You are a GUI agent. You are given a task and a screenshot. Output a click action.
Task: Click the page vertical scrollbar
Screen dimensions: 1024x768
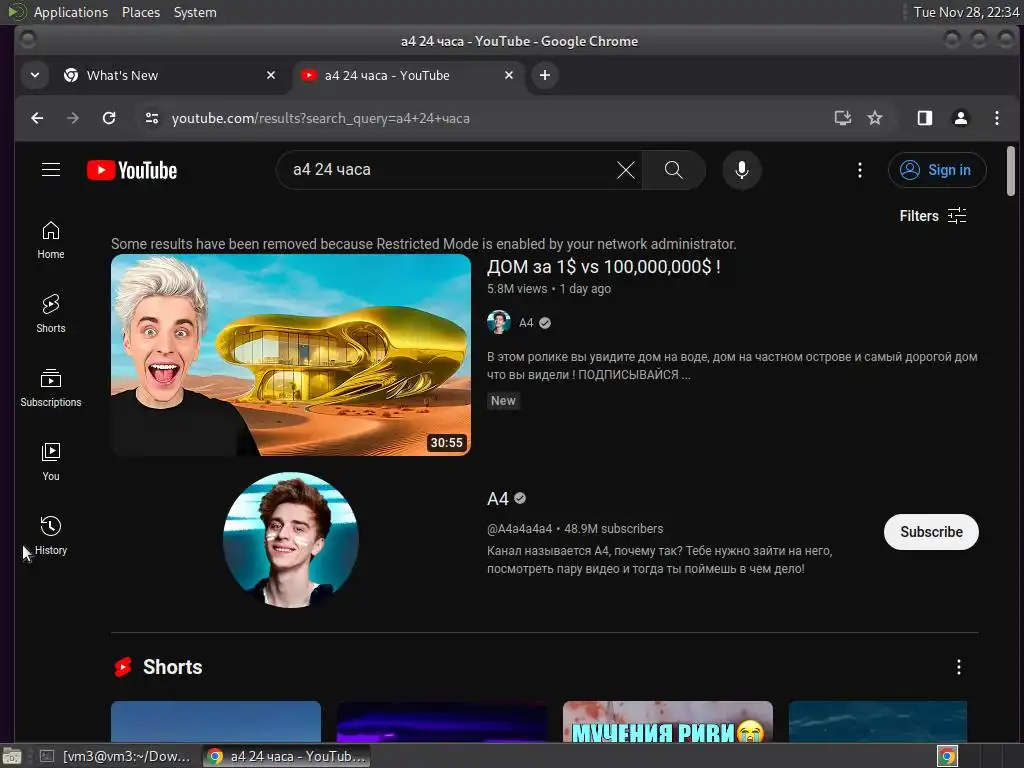tap(1010, 170)
